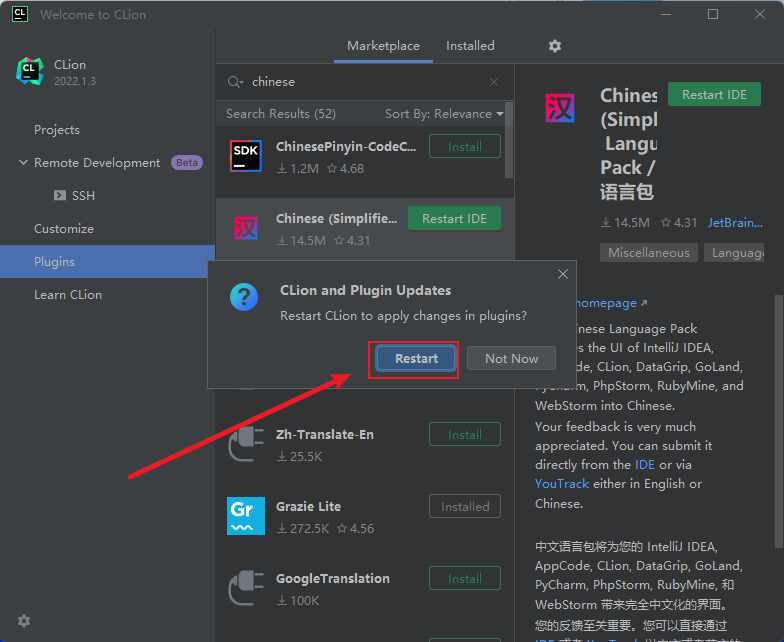Click the Restart button in the dialog
Image resolution: width=784 pixels, height=642 pixels.
(416, 358)
